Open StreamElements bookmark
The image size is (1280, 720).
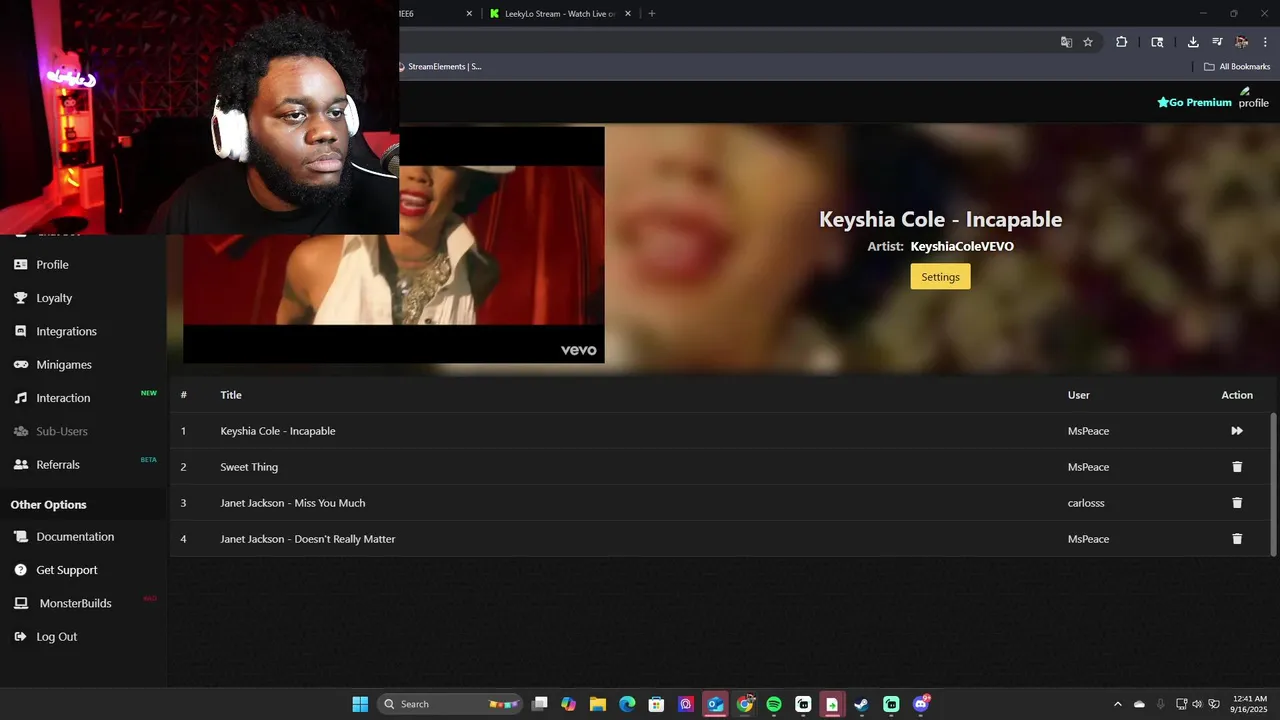tap(440, 67)
